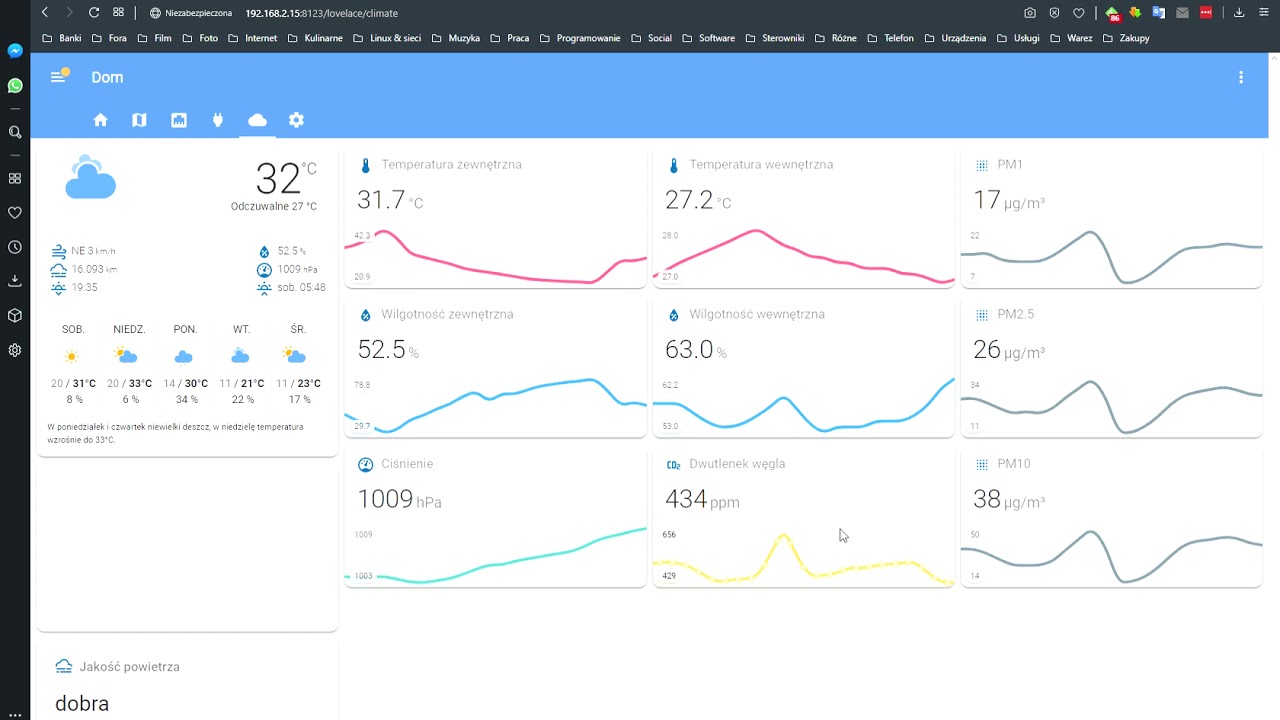Open the Urządzenia bookmarks folder
This screenshot has width=1280, height=720.
pyautogui.click(x=955, y=38)
